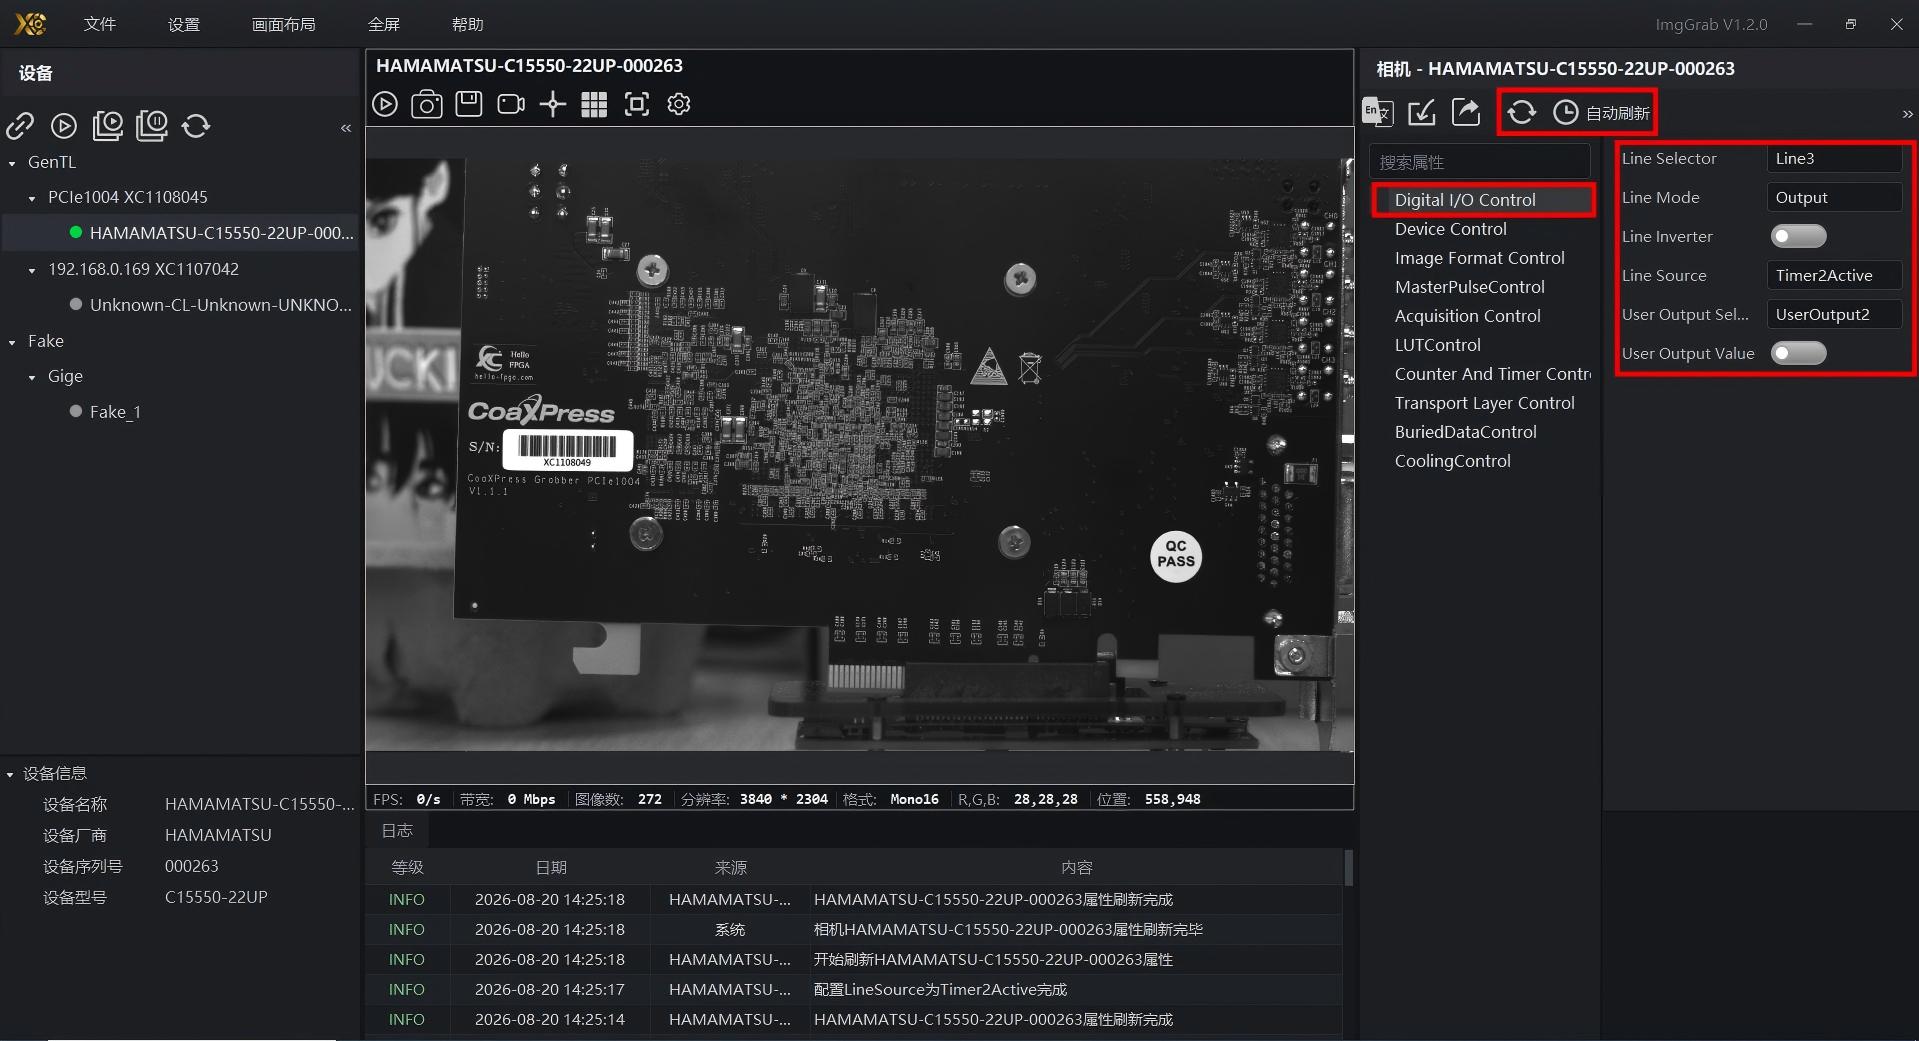Click the 等级 column header in log

coord(407,868)
